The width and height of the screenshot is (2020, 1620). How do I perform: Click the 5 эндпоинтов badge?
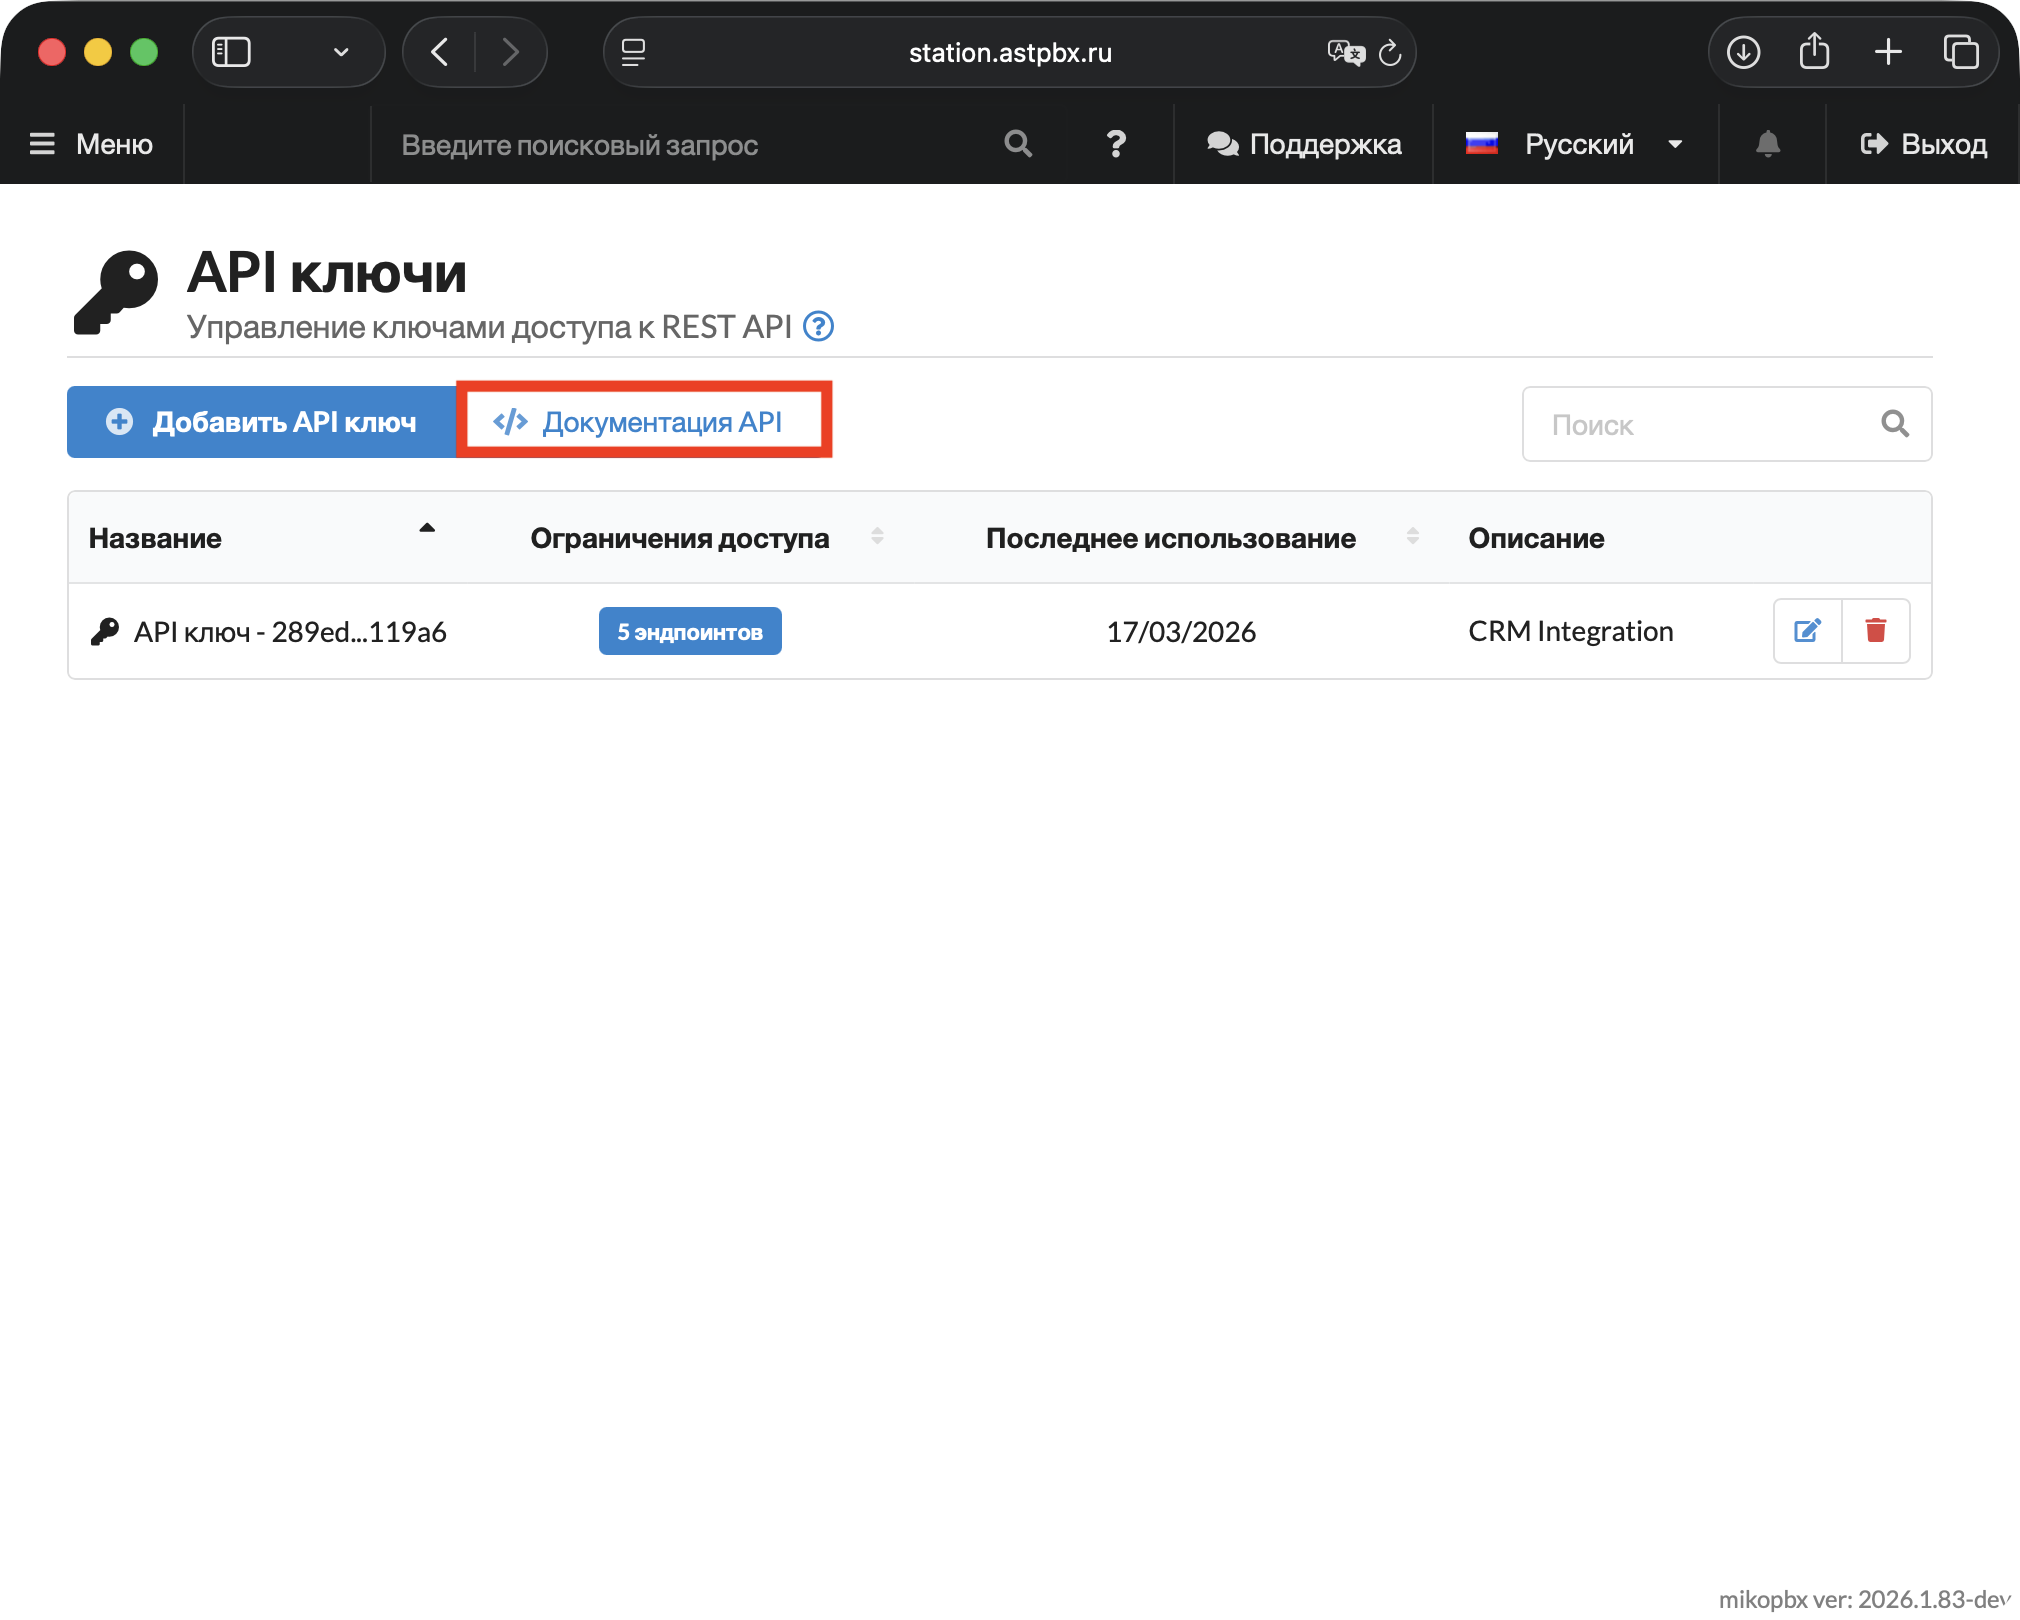click(690, 632)
